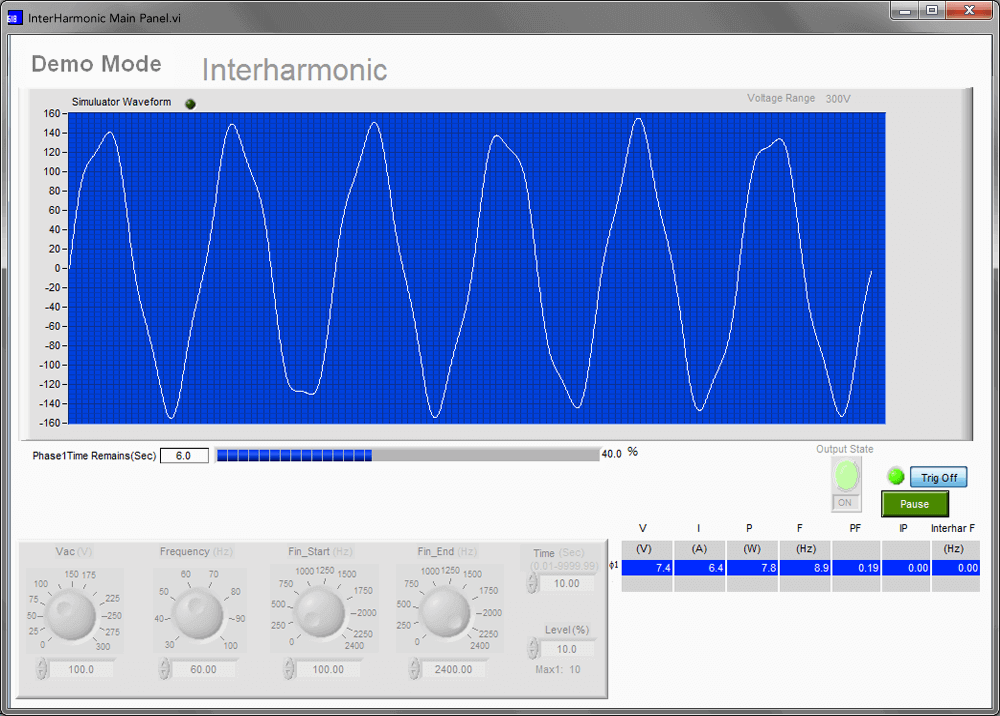This screenshot has width=1000, height=716.
Task: Click the Frequency value stepper arrows
Action: click(164, 669)
